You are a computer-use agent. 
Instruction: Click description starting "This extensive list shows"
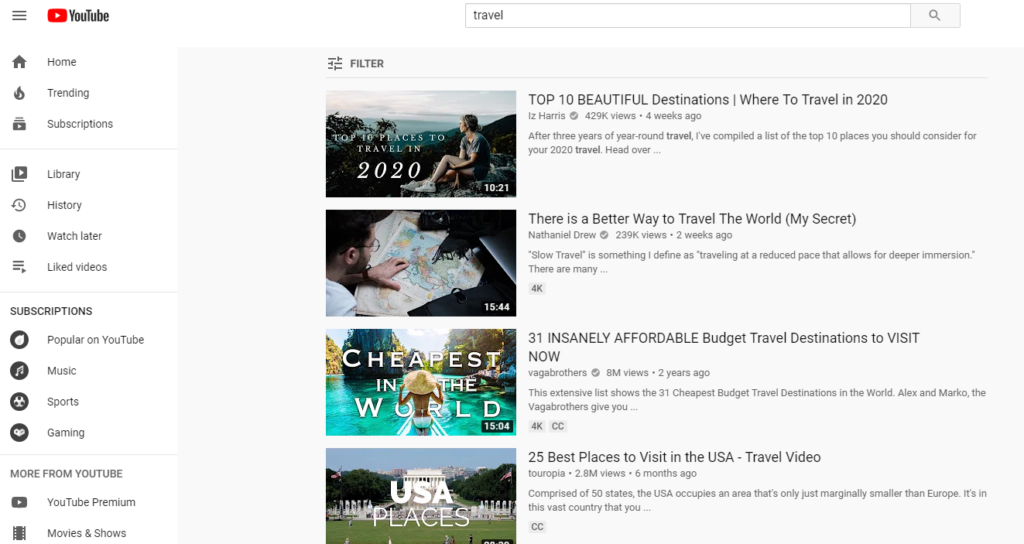(x=757, y=400)
